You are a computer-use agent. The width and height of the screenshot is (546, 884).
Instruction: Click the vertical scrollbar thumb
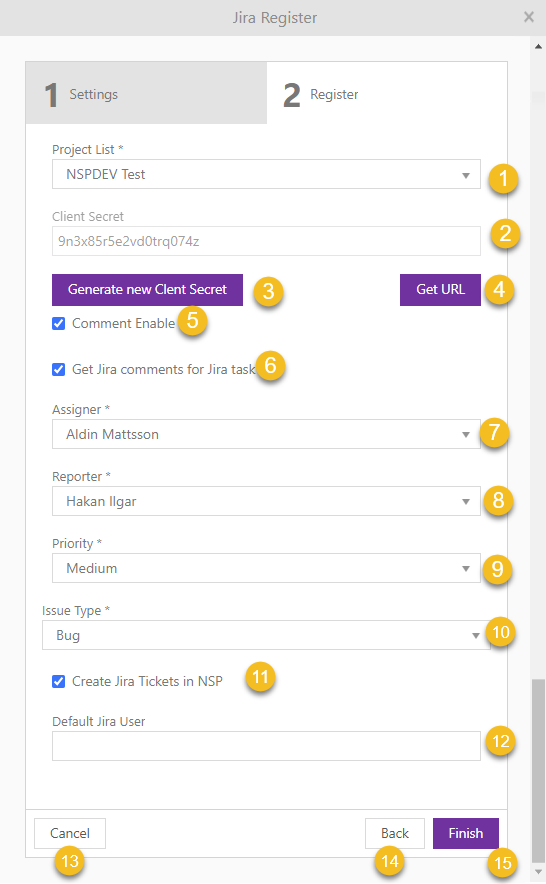tap(538, 770)
